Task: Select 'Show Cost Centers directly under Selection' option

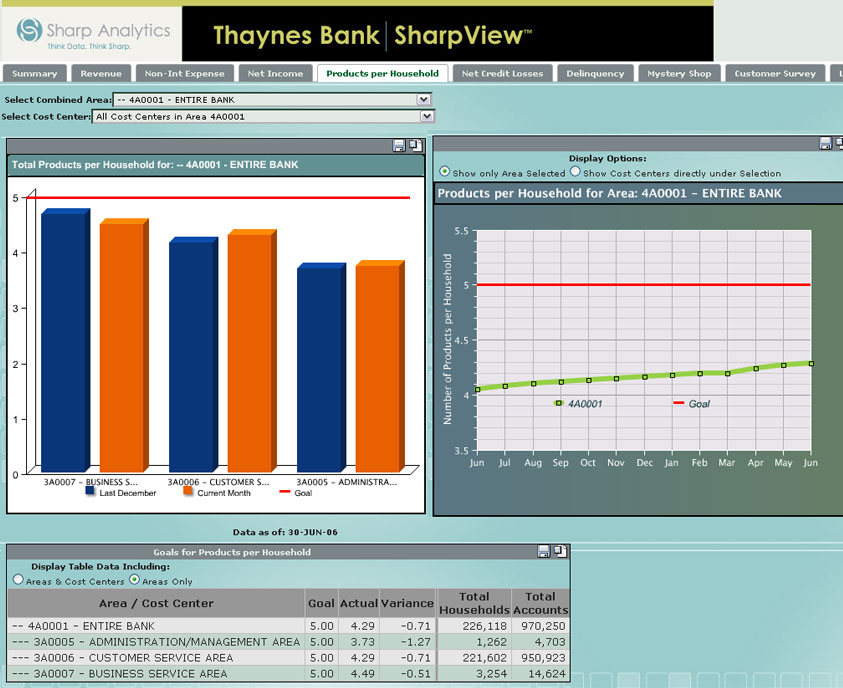Action: click(575, 172)
